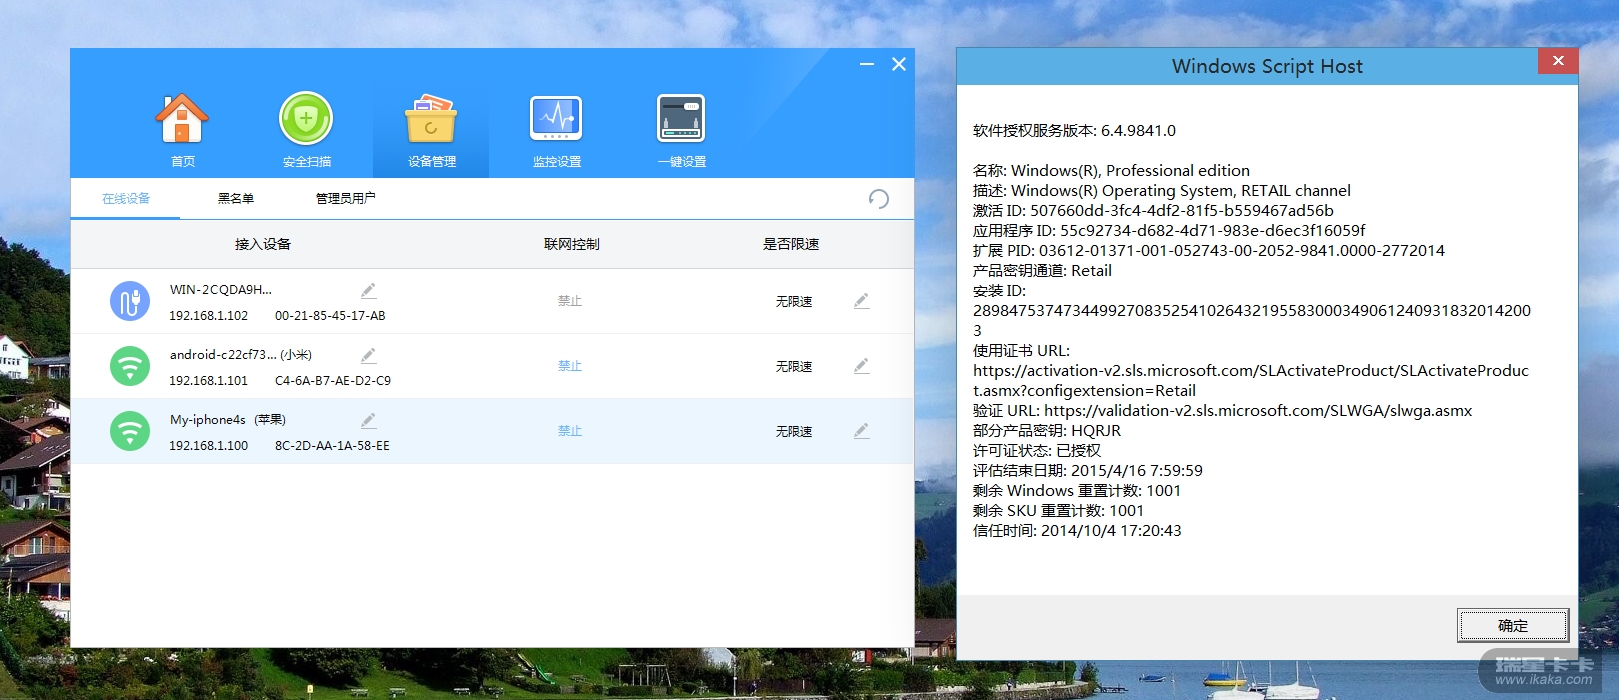This screenshot has height=700, width=1619.
Task: Rename the My-iphone4s device with pencil
Action: pos(368,421)
